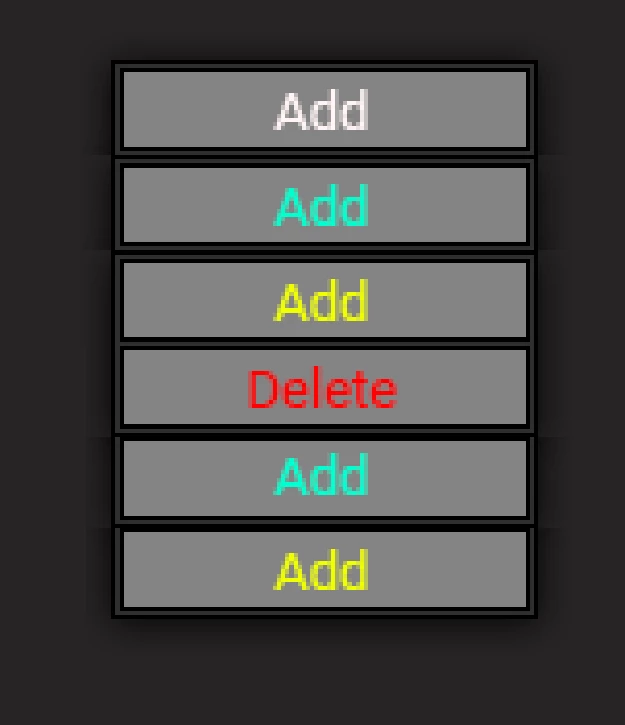This screenshot has height=725, width=625.
Task: Select the cyan Add button beneath Delete
Action: coord(325,478)
